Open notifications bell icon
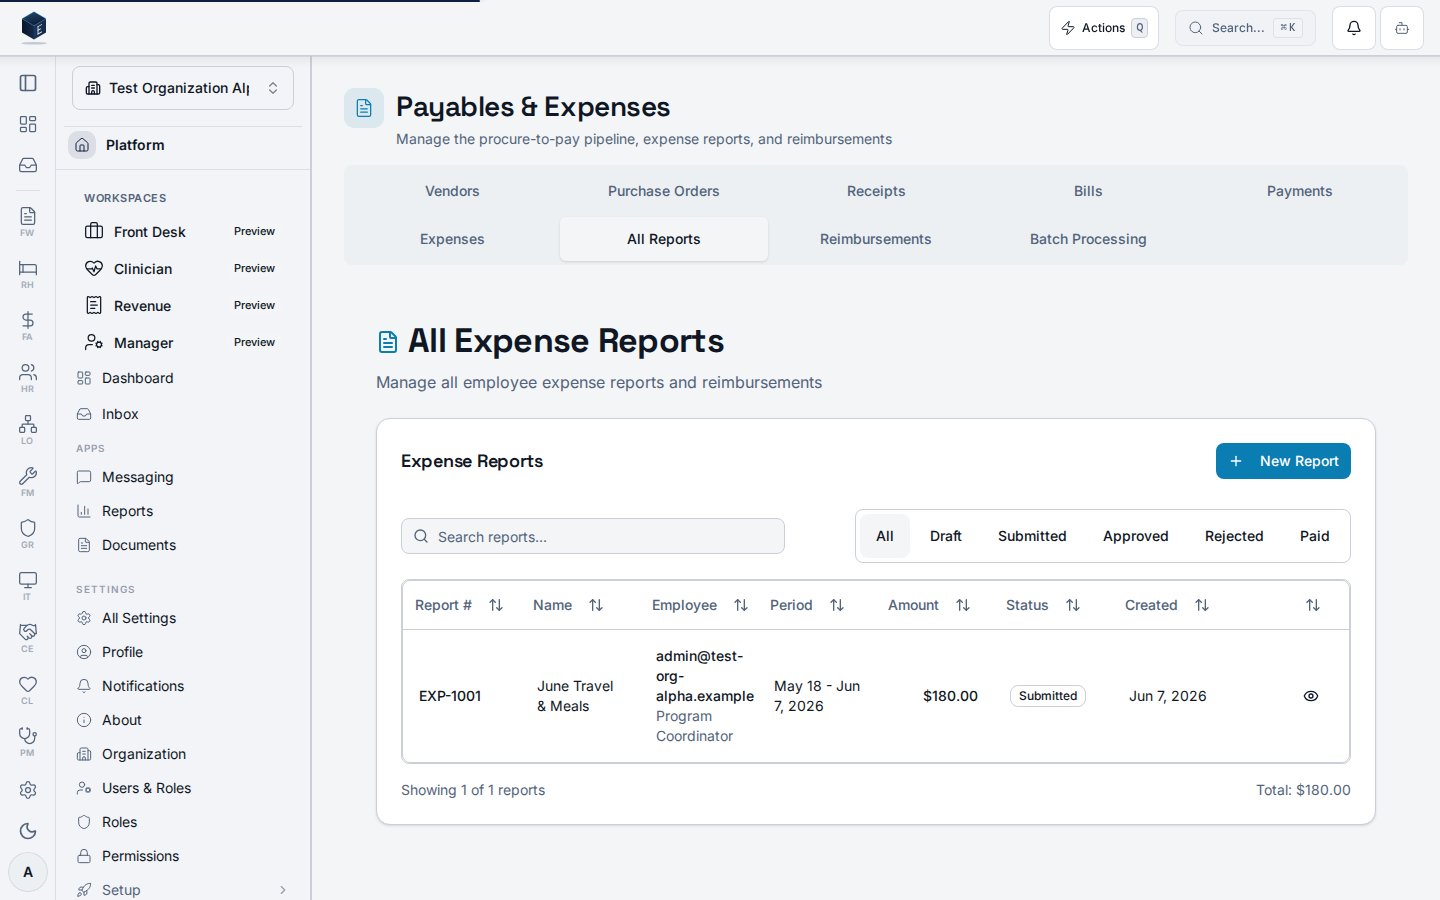Viewport: 1440px width, 900px height. [x=1354, y=28]
